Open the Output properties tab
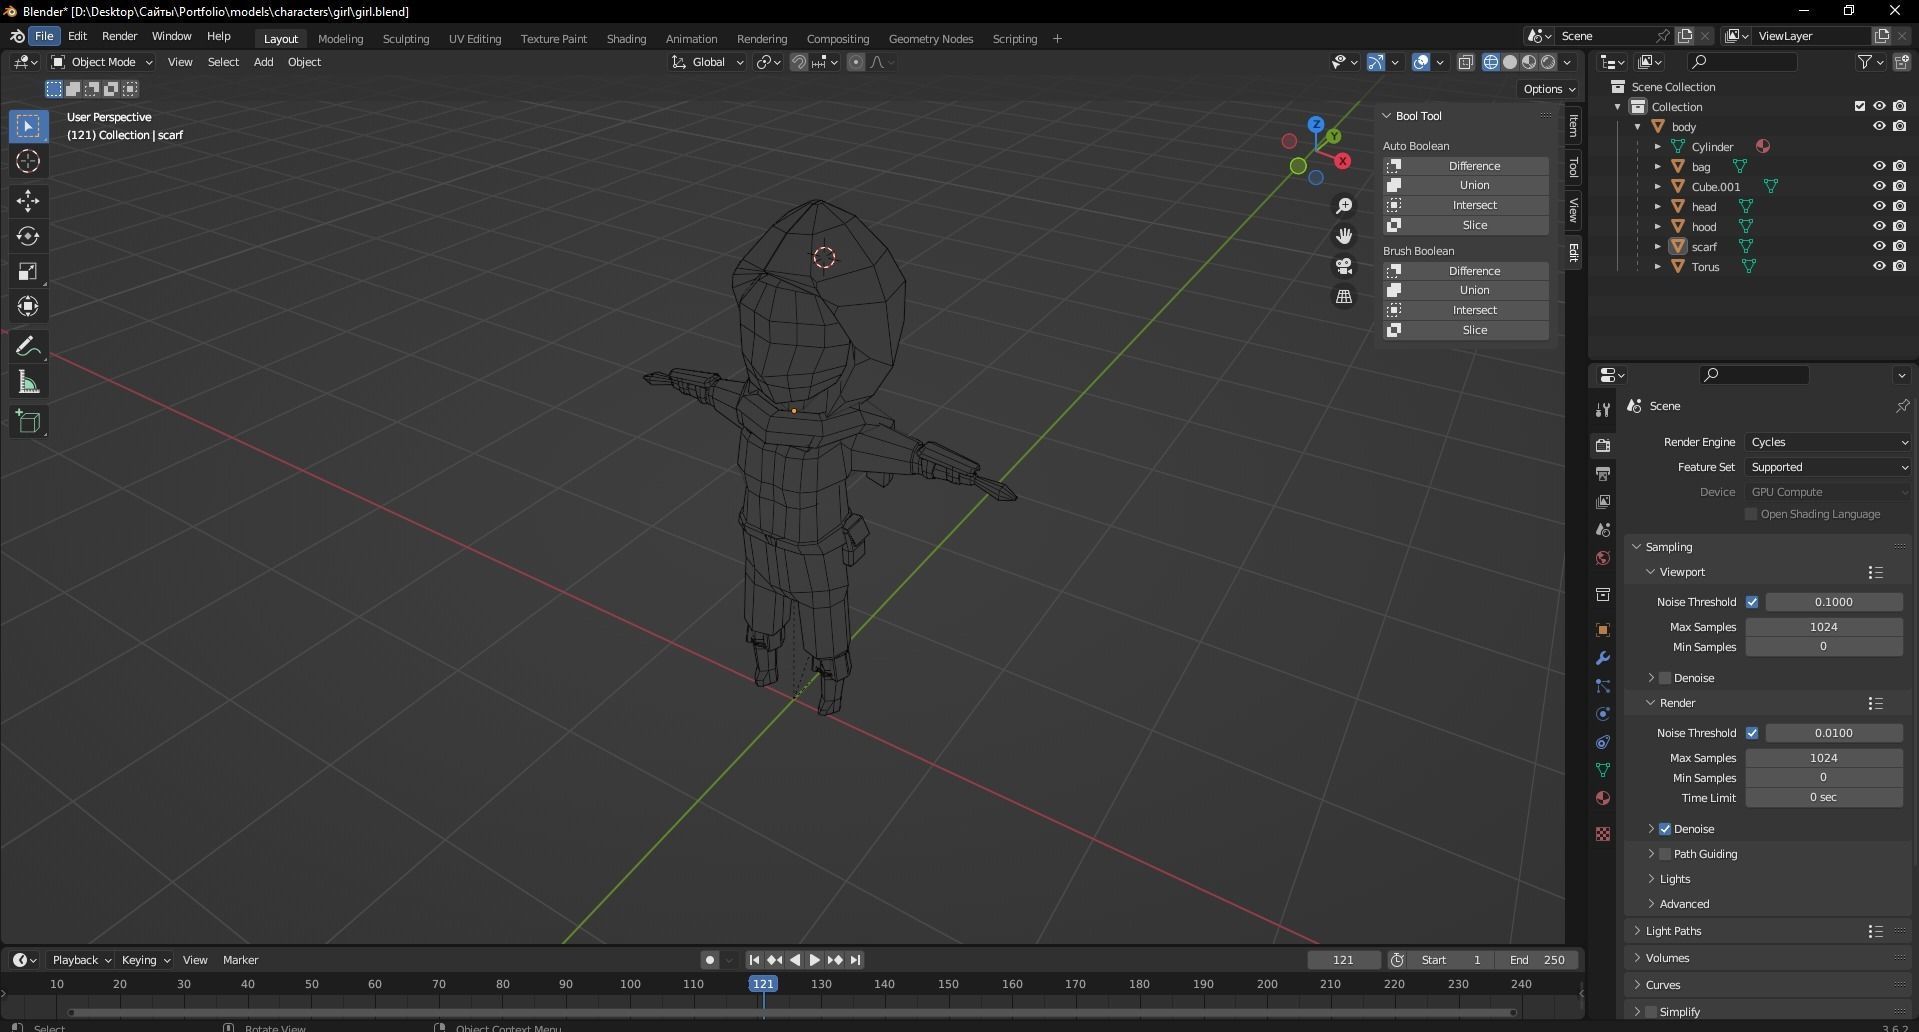Viewport: 1919px width, 1032px height. (1603, 473)
